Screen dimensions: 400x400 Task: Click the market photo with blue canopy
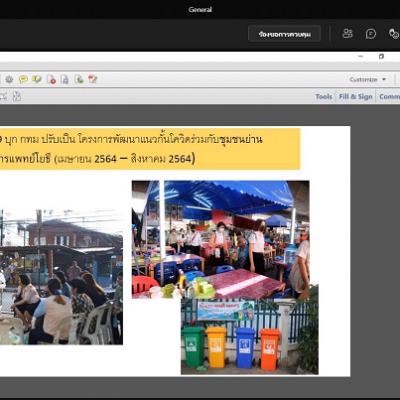221,239
